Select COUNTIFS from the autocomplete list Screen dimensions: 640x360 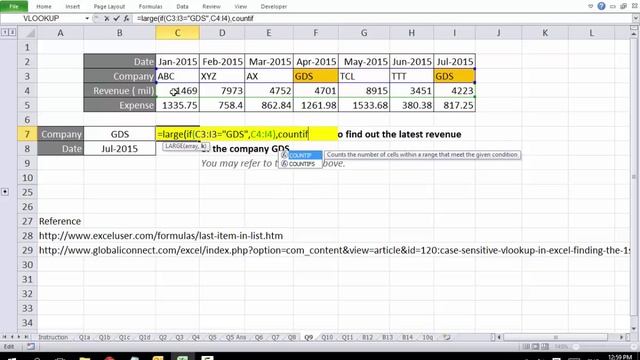(x=300, y=164)
